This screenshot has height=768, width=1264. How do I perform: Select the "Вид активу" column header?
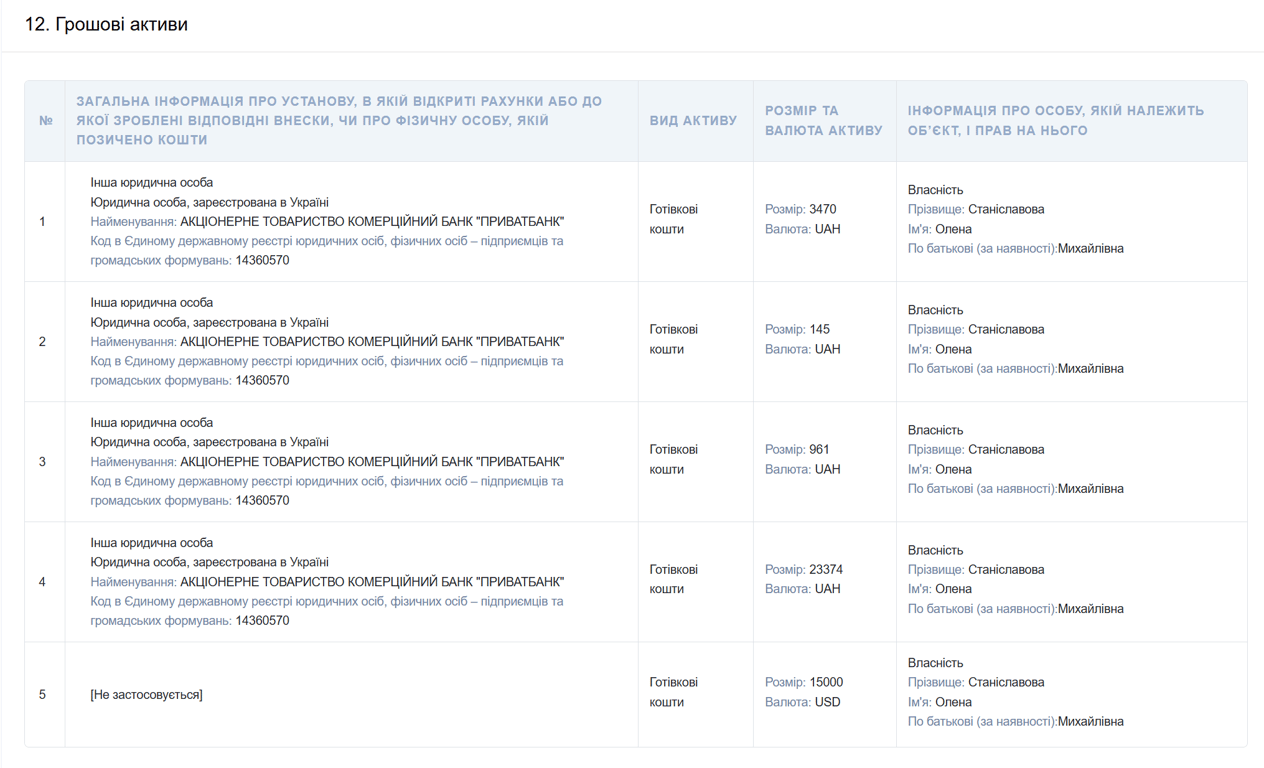693,121
